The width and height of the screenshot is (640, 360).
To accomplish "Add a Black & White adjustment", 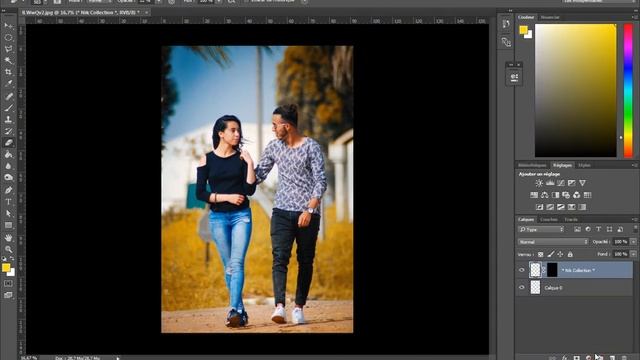I will coord(555,195).
